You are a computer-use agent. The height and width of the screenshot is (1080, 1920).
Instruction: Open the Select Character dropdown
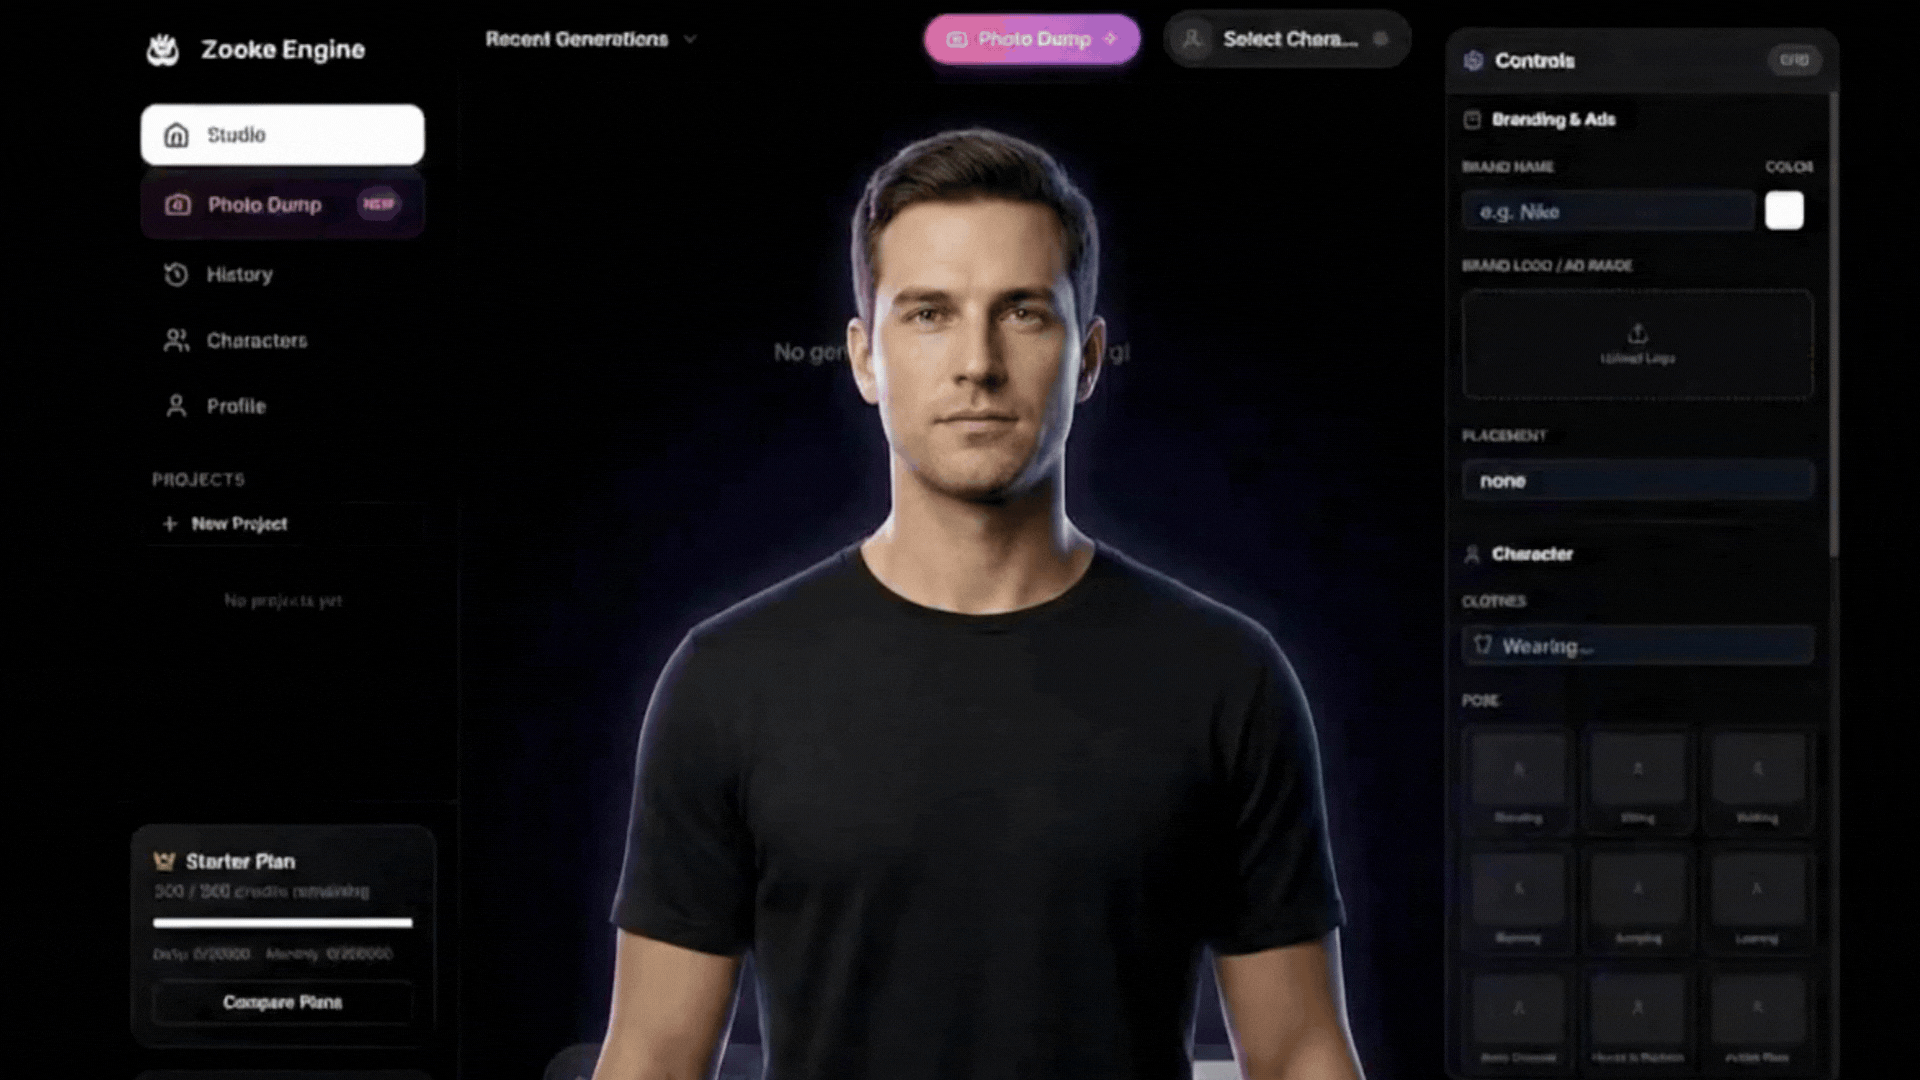(x=1287, y=40)
